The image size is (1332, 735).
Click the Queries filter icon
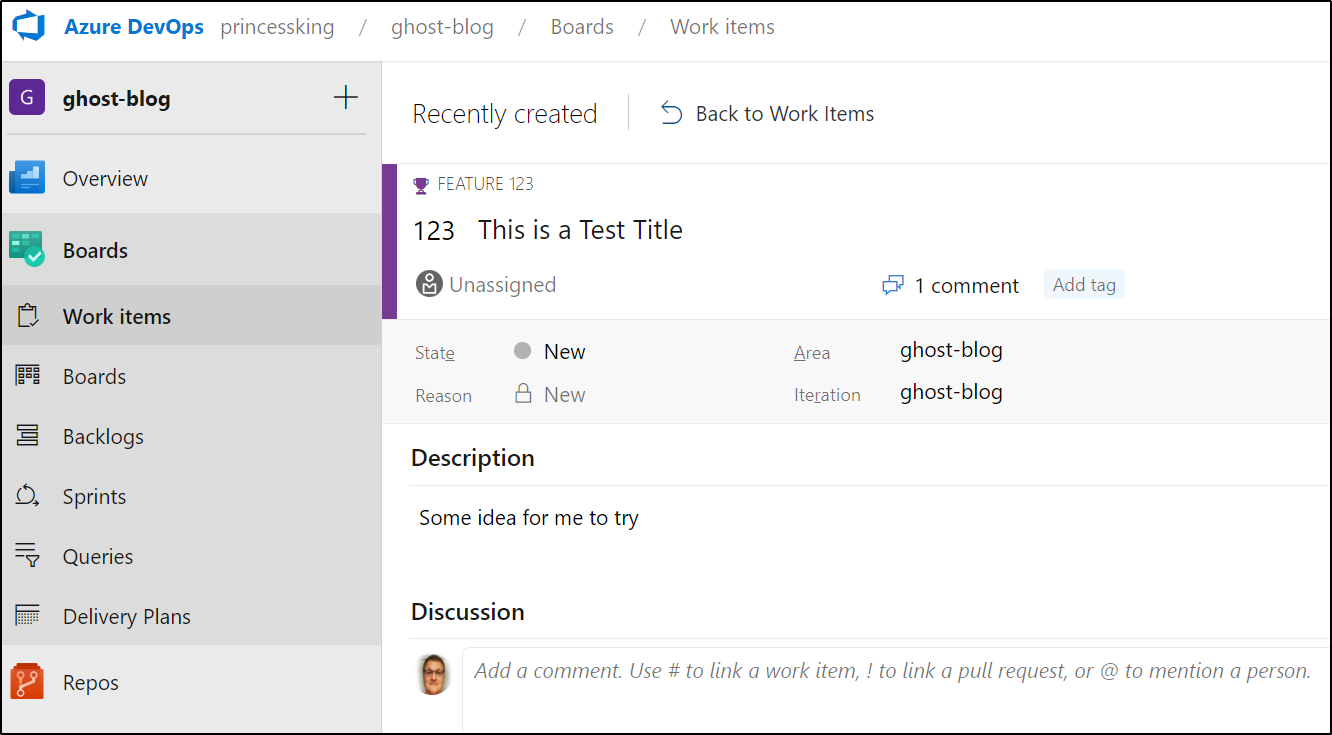[x=28, y=556]
